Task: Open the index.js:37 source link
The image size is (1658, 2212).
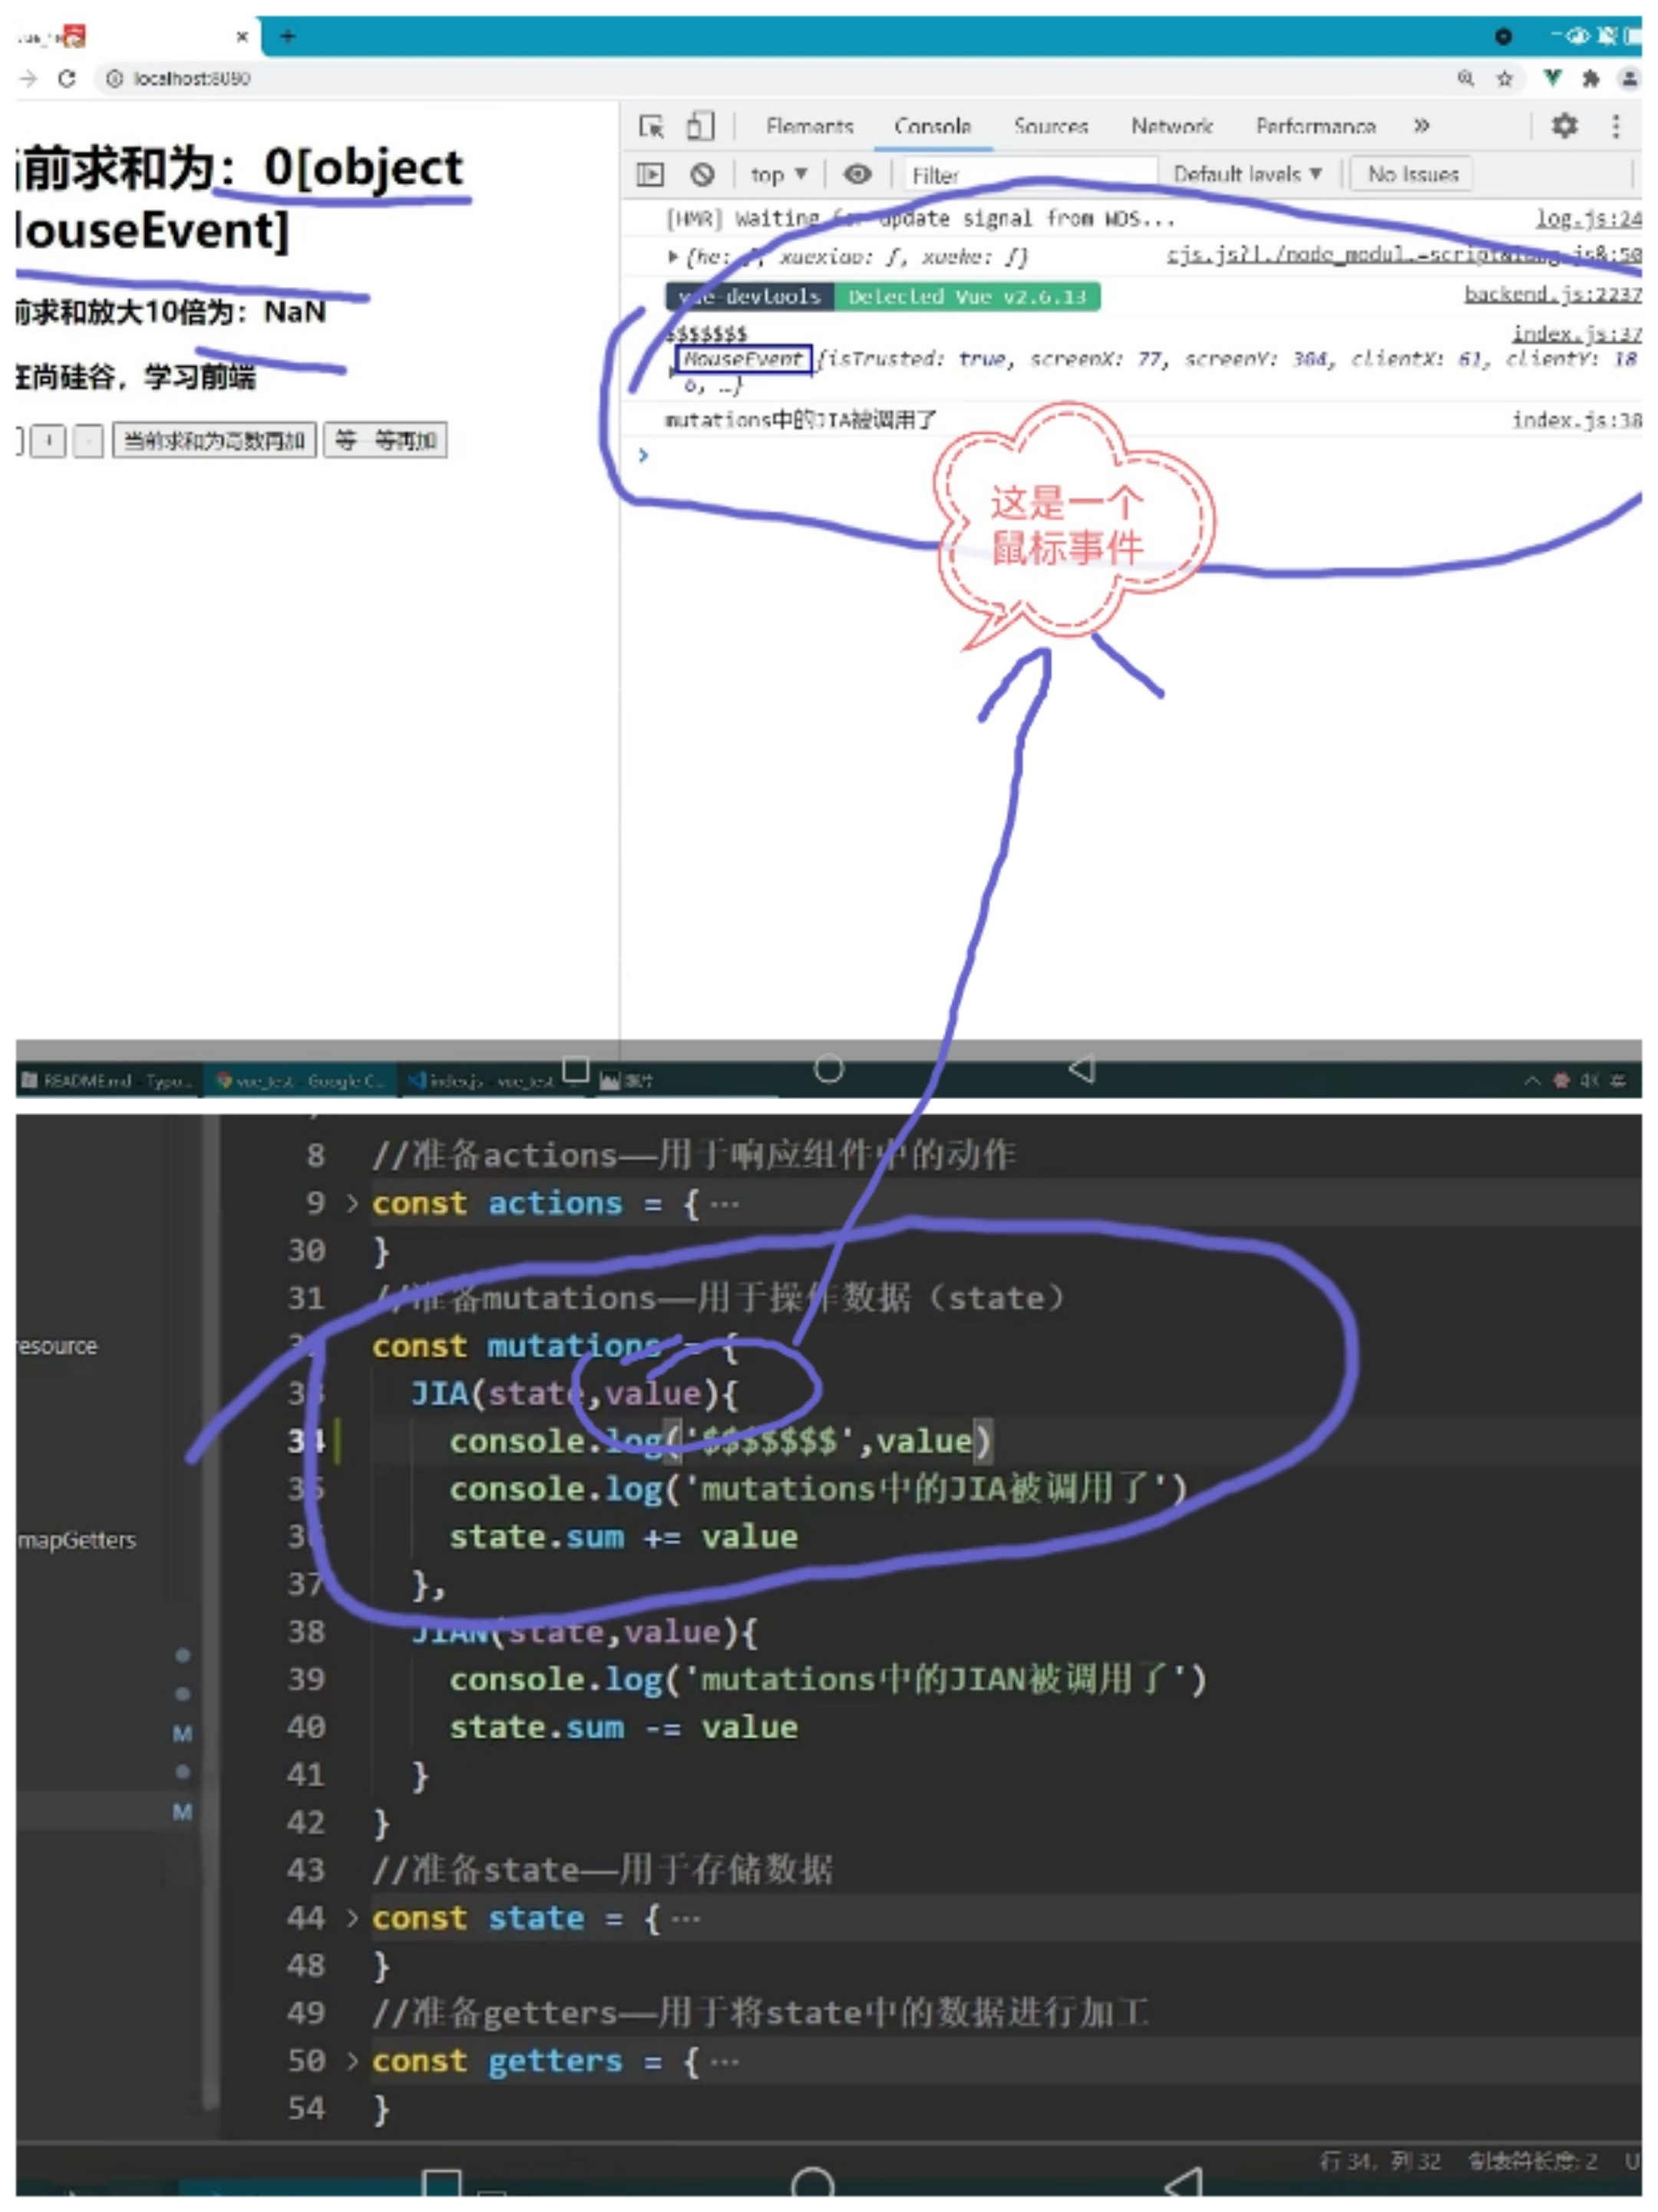Action: pyautogui.click(x=1575, y=334)
